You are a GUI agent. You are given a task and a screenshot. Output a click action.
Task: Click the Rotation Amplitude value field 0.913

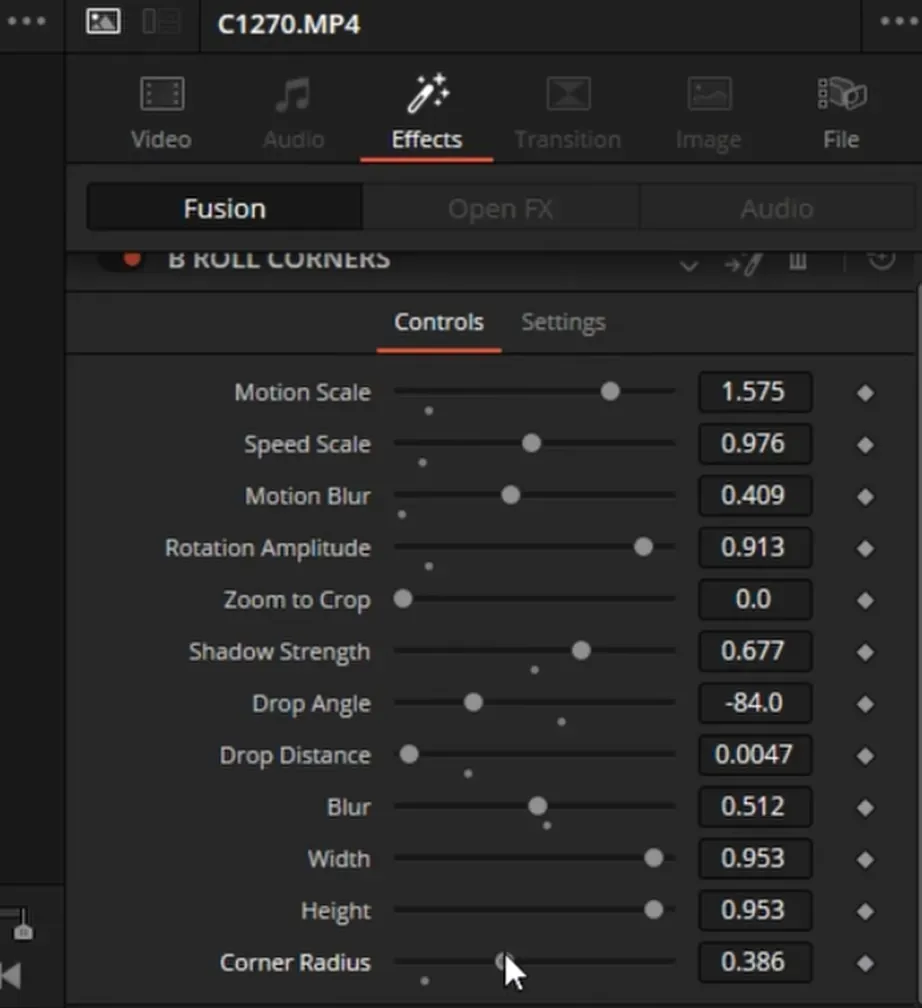(754, 547)
